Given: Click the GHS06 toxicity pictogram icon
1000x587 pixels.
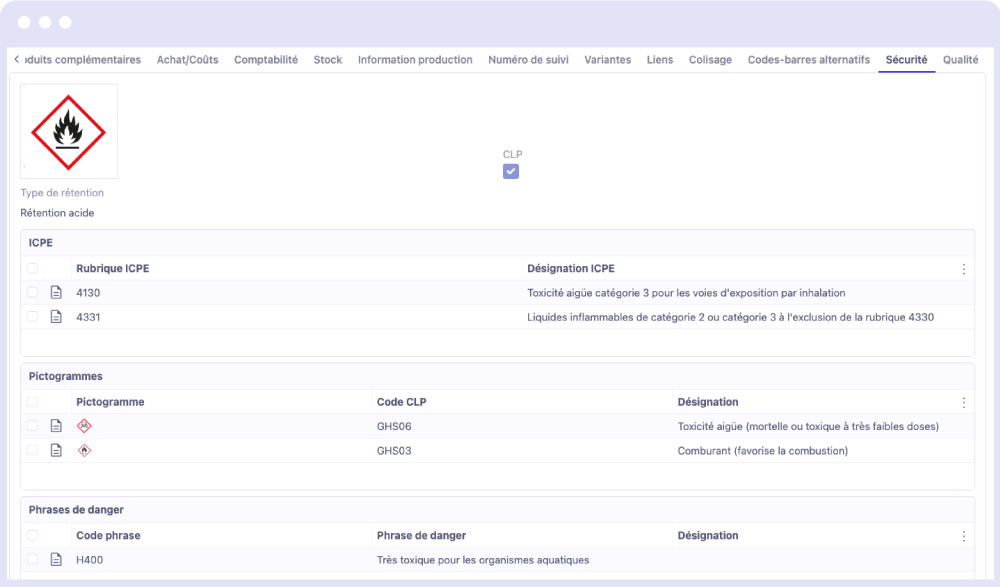Looking at the screenshot, I should tap(84, 426).
